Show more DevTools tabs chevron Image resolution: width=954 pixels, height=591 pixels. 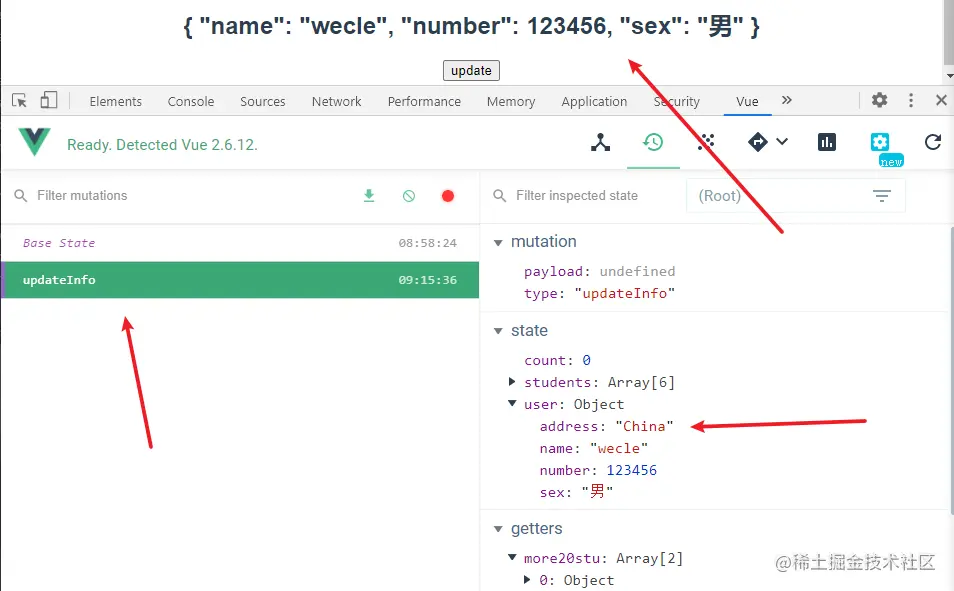point(787,100)
